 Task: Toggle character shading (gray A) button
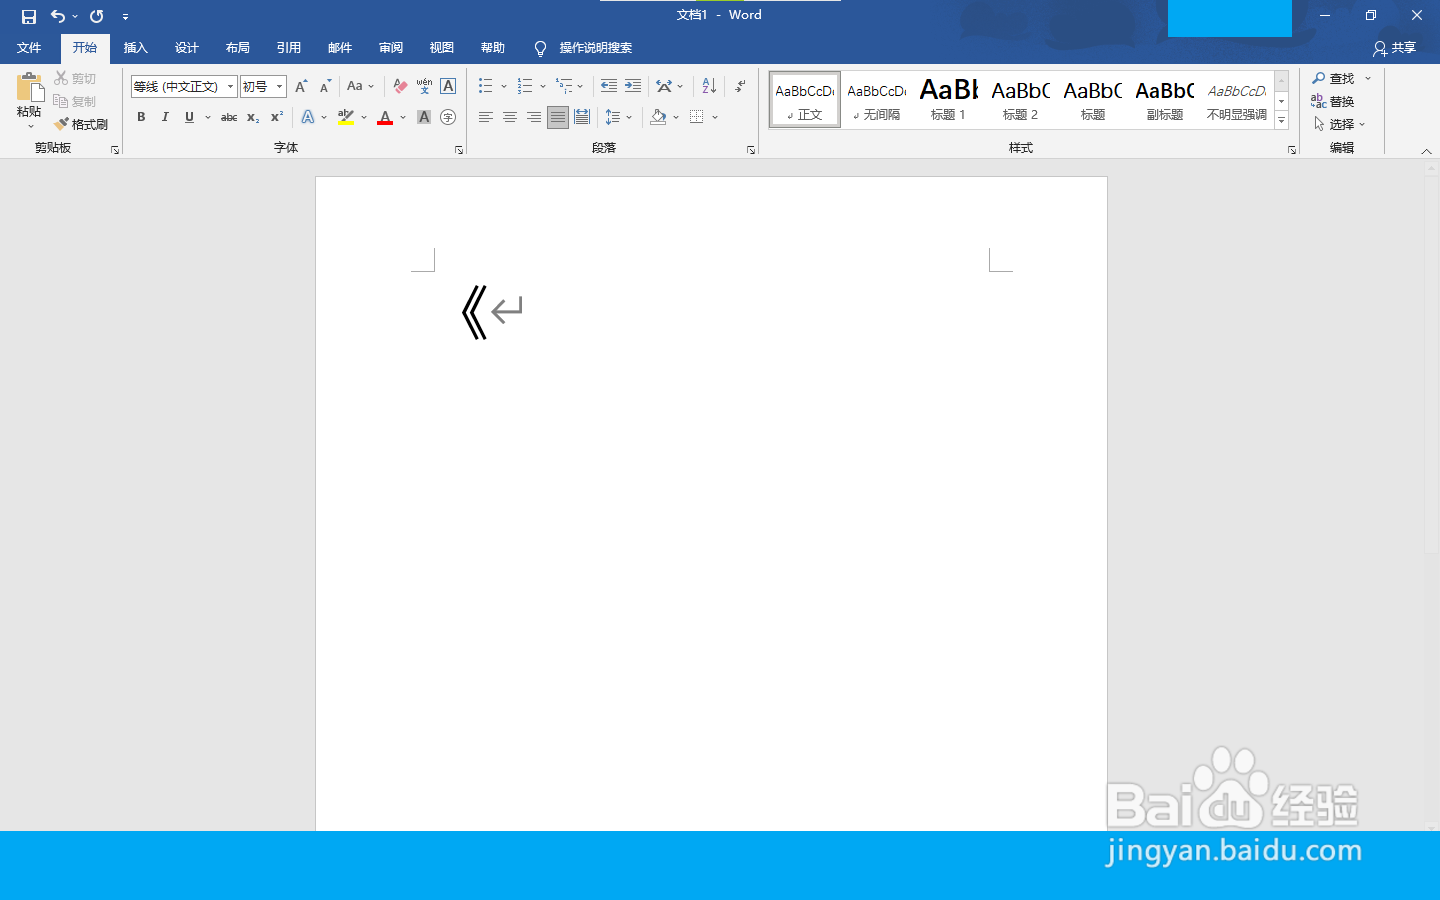click(424, 117)
